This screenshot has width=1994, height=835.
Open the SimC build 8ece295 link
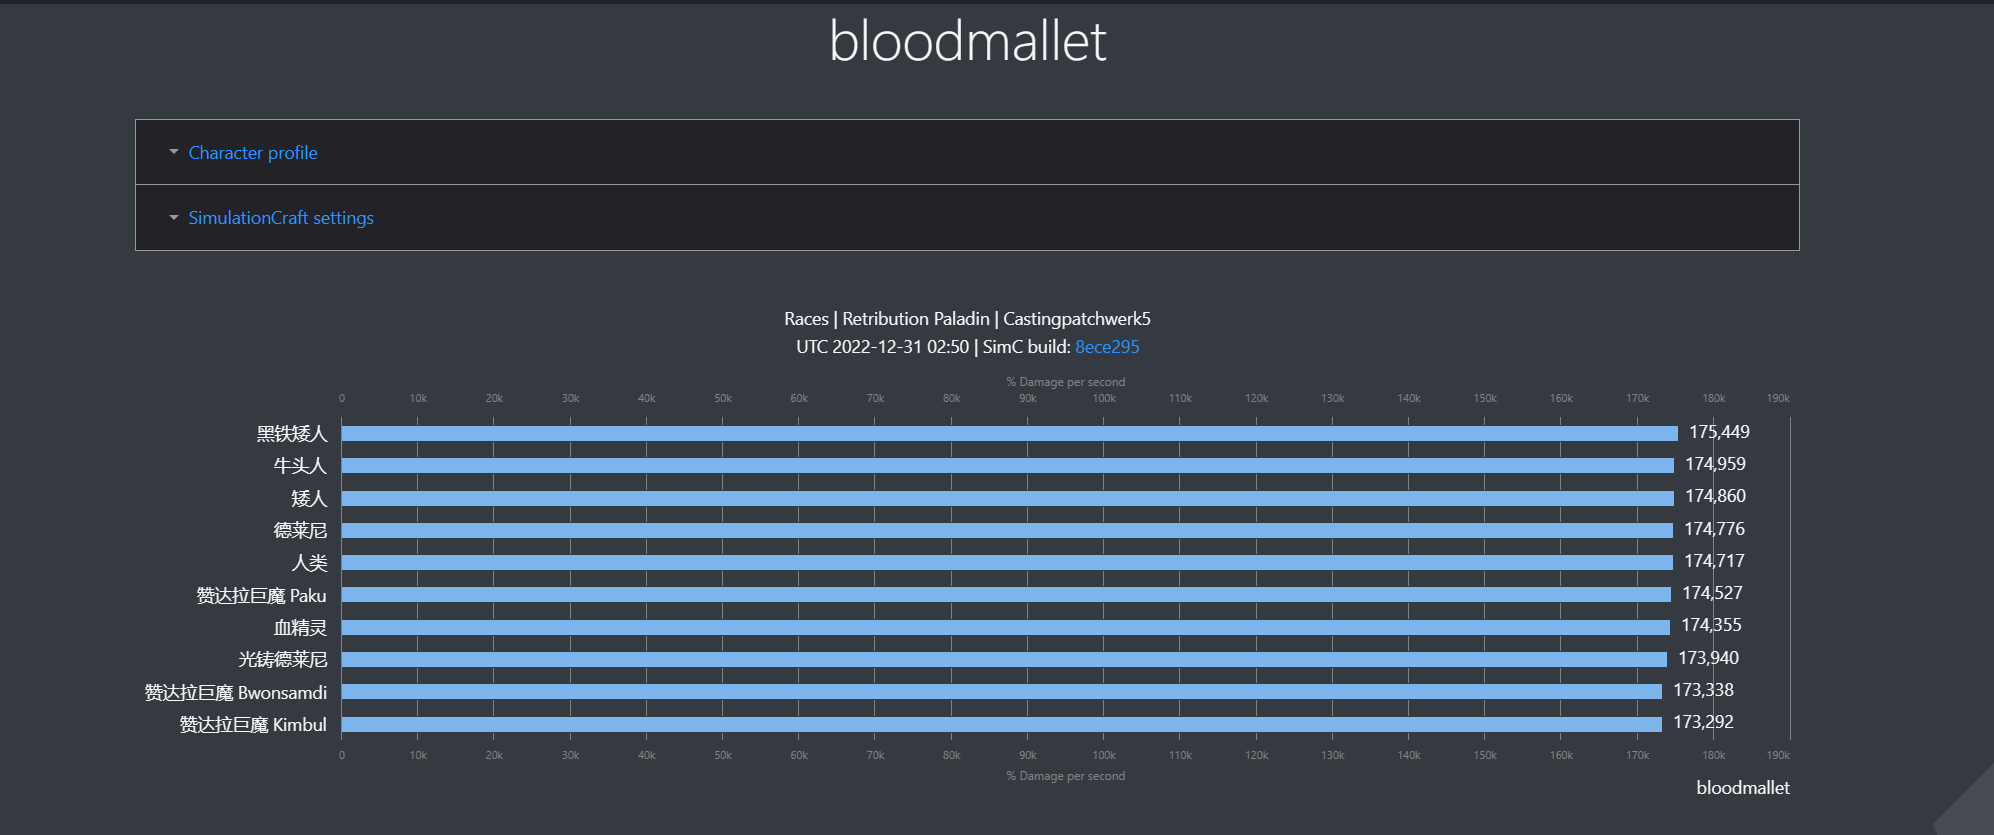click(x=1107, y=347)
